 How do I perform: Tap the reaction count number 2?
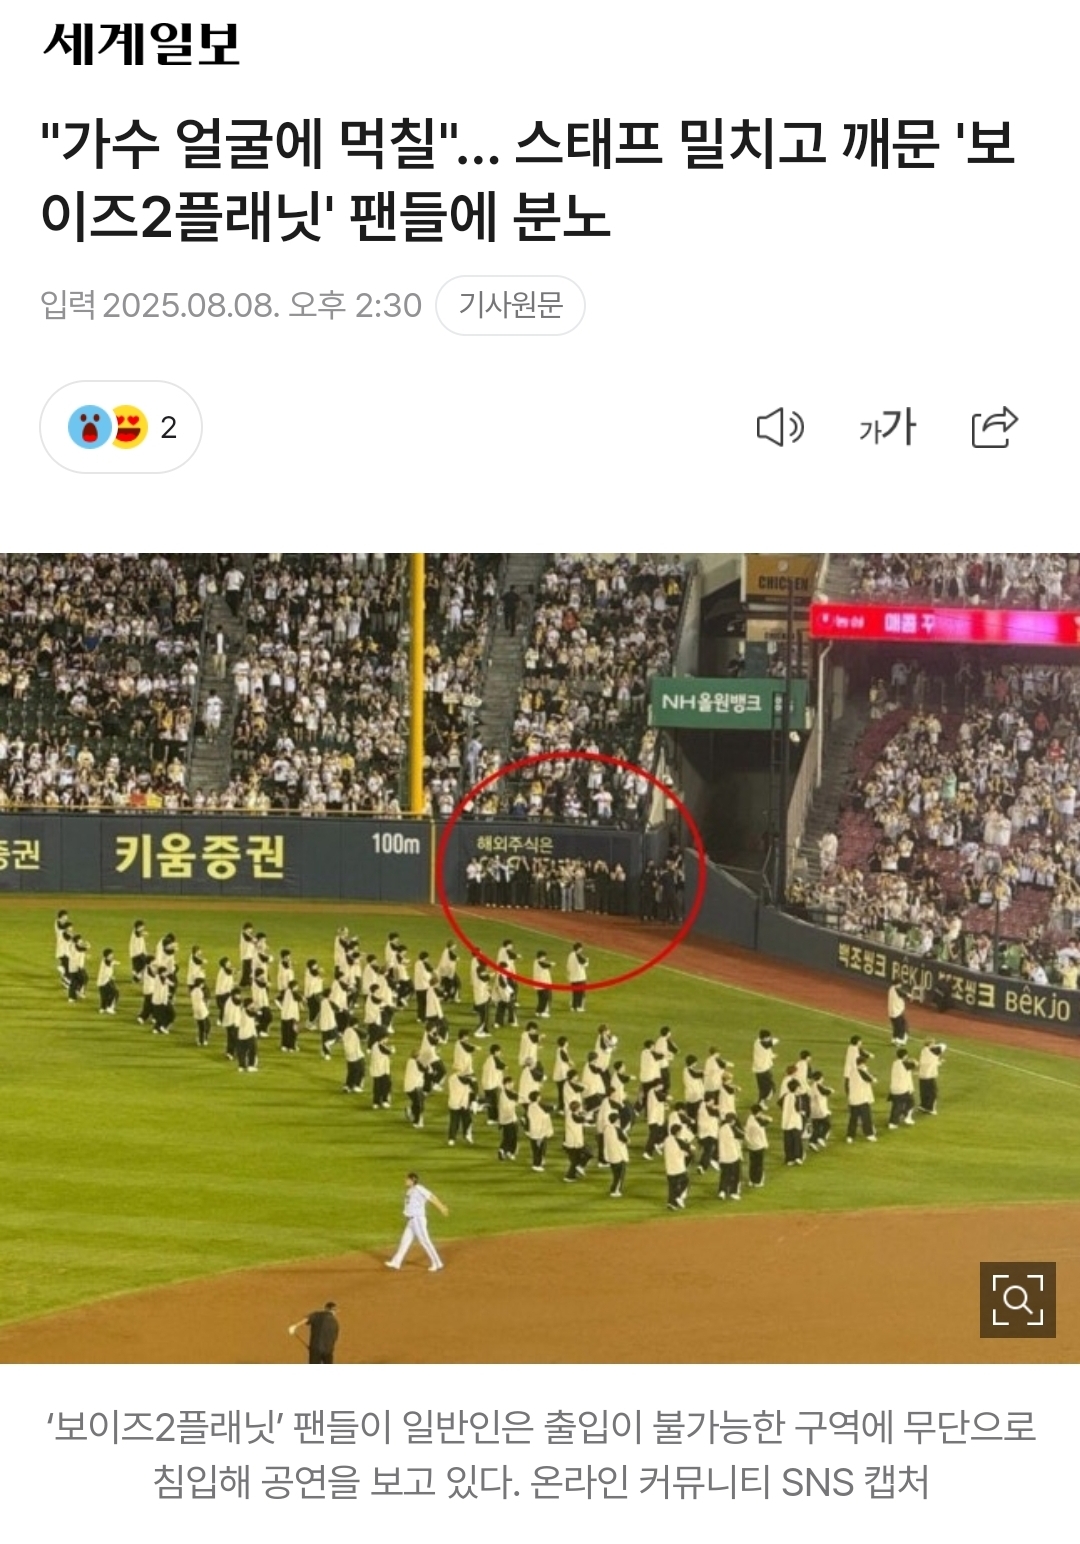pos(168,428)
